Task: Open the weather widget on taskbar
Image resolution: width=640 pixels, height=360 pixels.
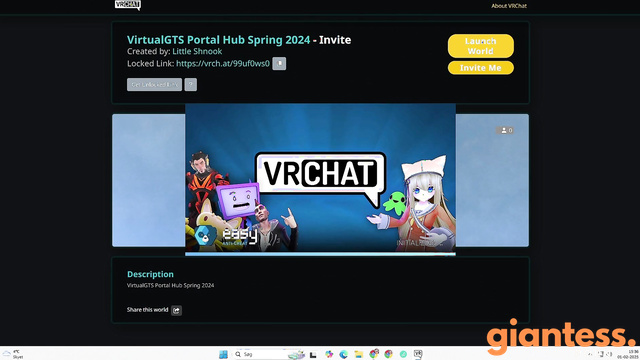Action: 13,354
